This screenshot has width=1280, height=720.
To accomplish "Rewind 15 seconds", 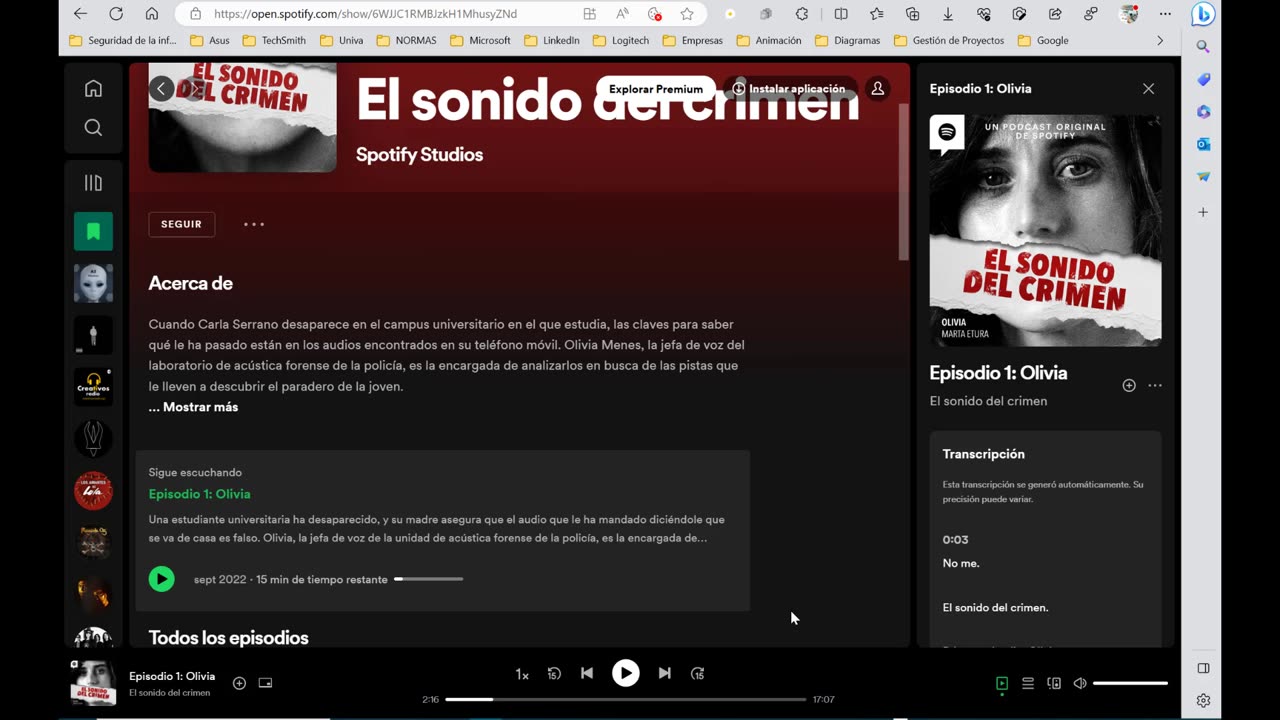I will (x=554, y=674).
